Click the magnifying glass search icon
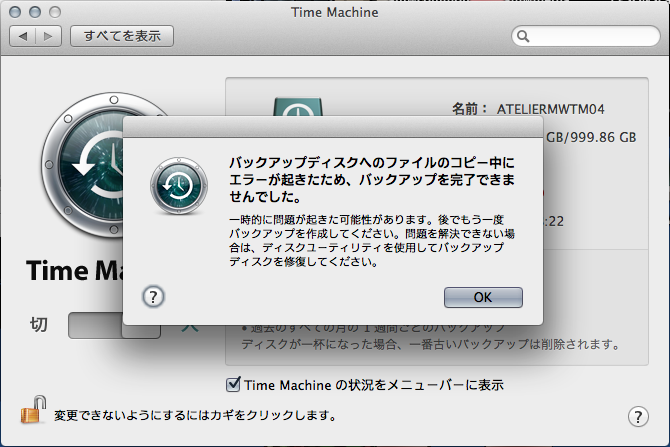 coord(523,36)
